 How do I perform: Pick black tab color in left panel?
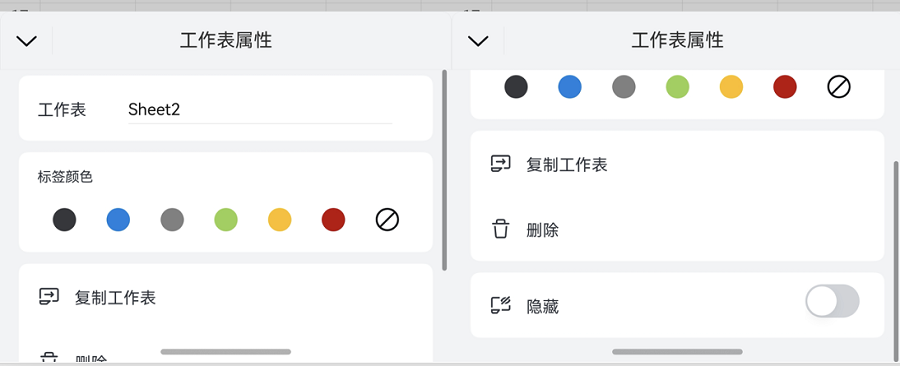(x=64, y=220)
